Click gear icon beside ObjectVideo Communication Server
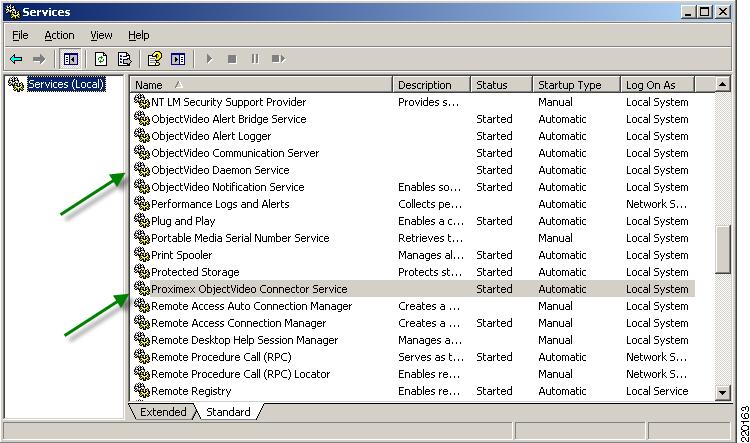 (x=142, y=152)
